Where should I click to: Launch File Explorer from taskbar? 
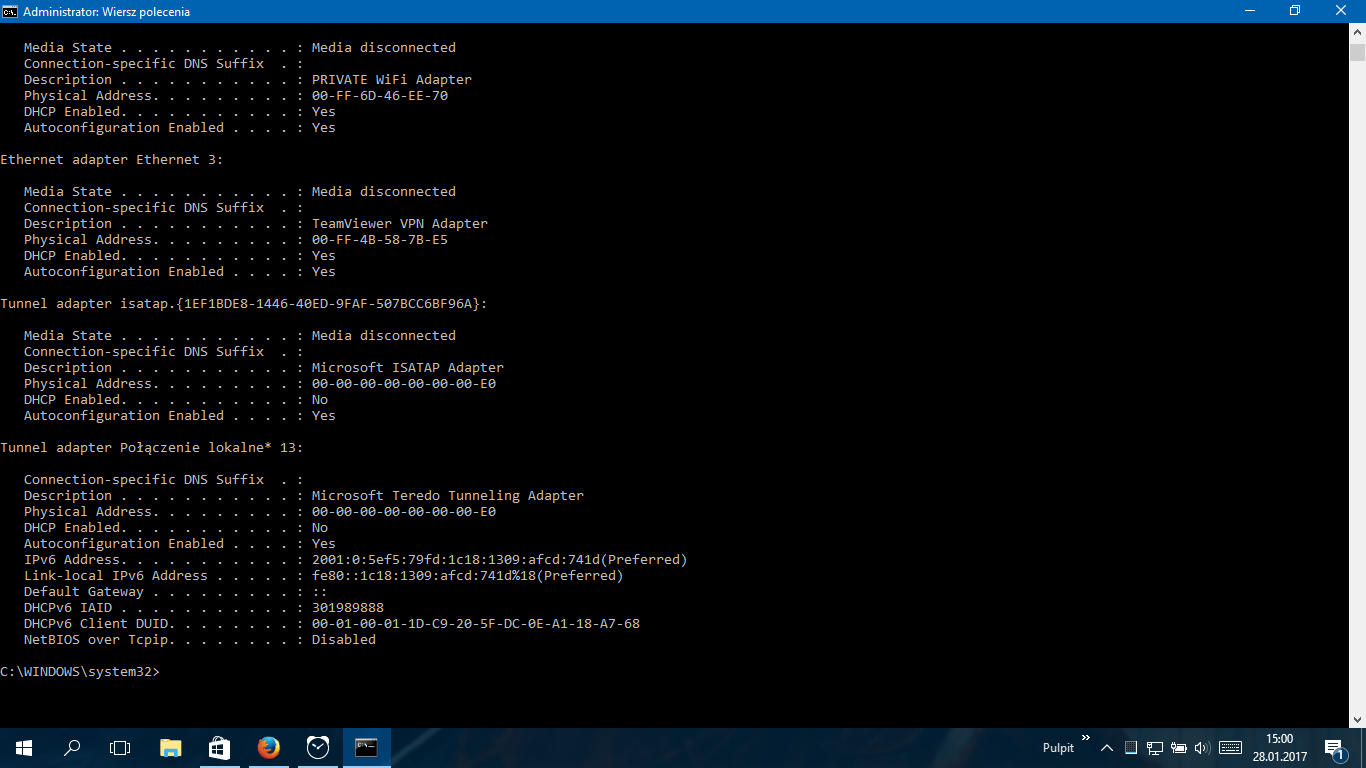point(171,747)
